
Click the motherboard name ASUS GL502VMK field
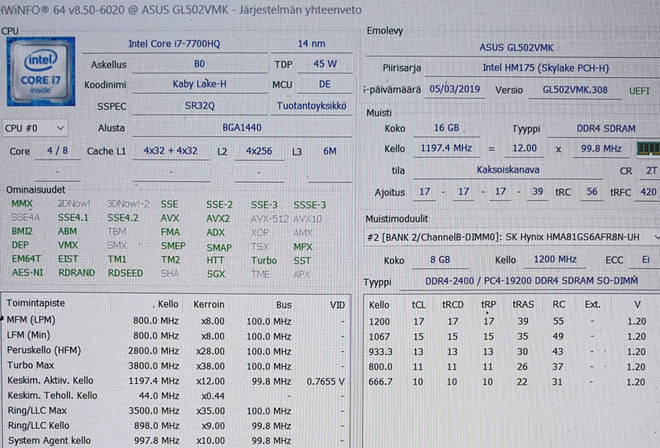pyautogui.click(x=516, y=48)
